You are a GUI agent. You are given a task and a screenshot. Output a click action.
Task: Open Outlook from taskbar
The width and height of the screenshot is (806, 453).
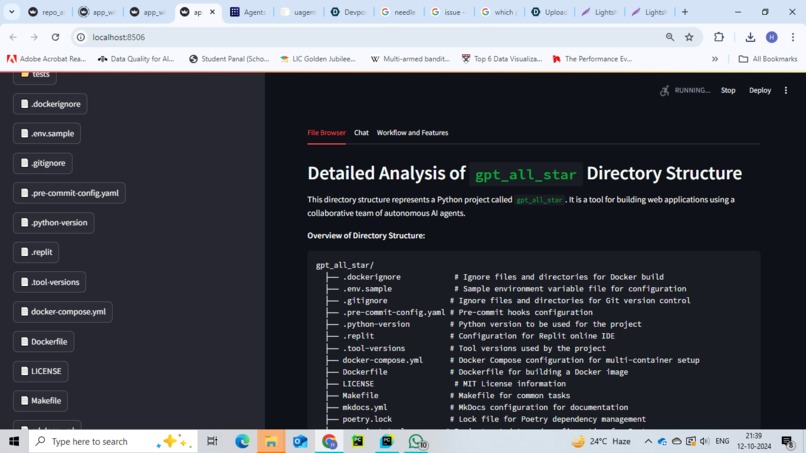click(x=300, y=441)
